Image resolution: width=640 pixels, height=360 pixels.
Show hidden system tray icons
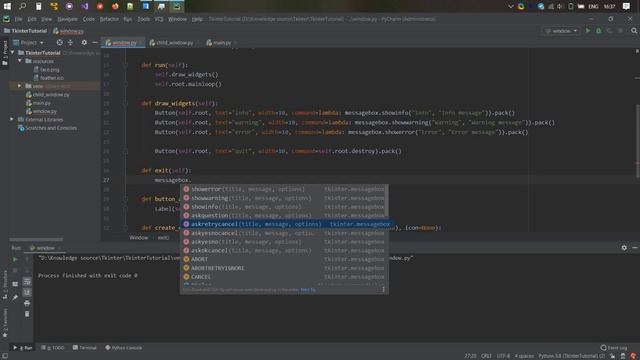click(511, 7)
